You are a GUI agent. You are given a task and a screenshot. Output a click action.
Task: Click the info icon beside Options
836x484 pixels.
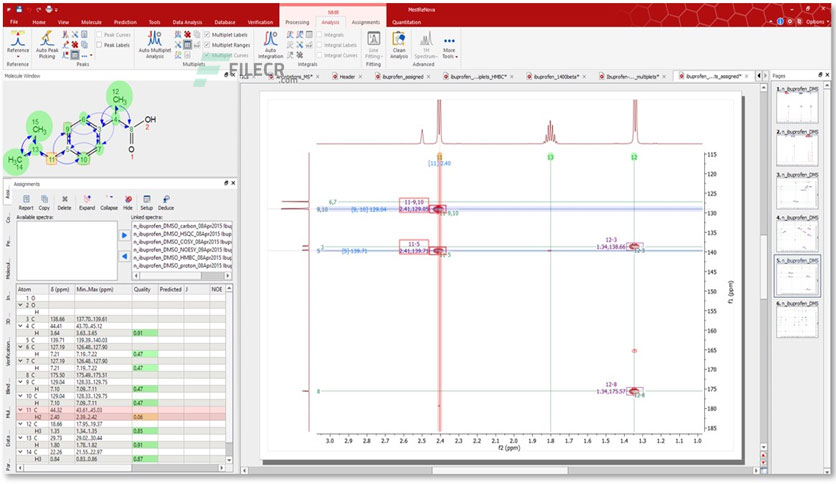pos(780,21)
